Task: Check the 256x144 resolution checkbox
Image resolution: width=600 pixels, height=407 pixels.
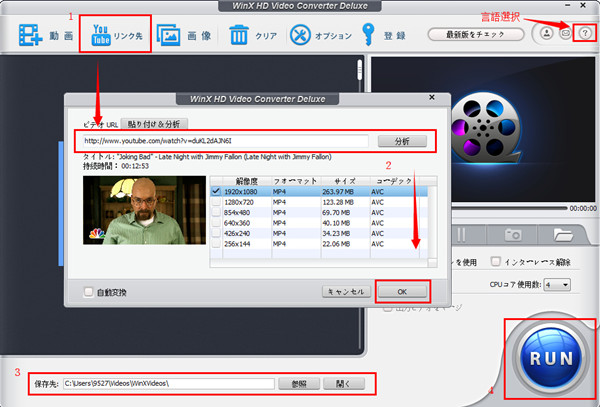Action: 216,243
